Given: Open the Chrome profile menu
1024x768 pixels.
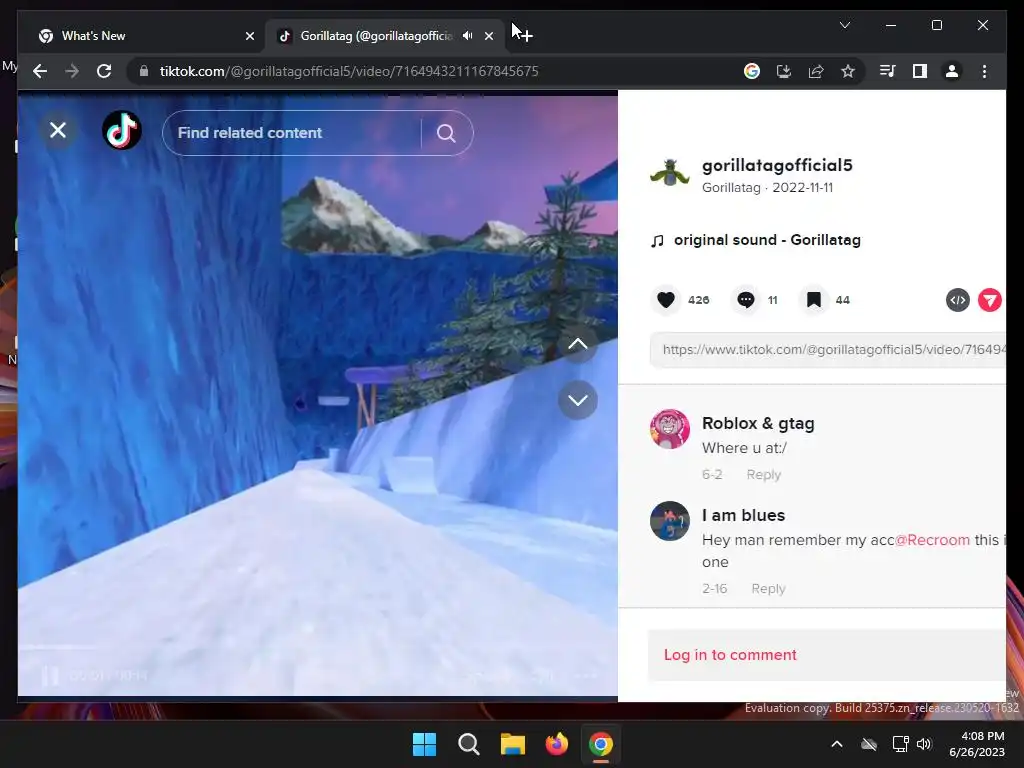Looking at the screenshot, I should click(x=952, y=71).
